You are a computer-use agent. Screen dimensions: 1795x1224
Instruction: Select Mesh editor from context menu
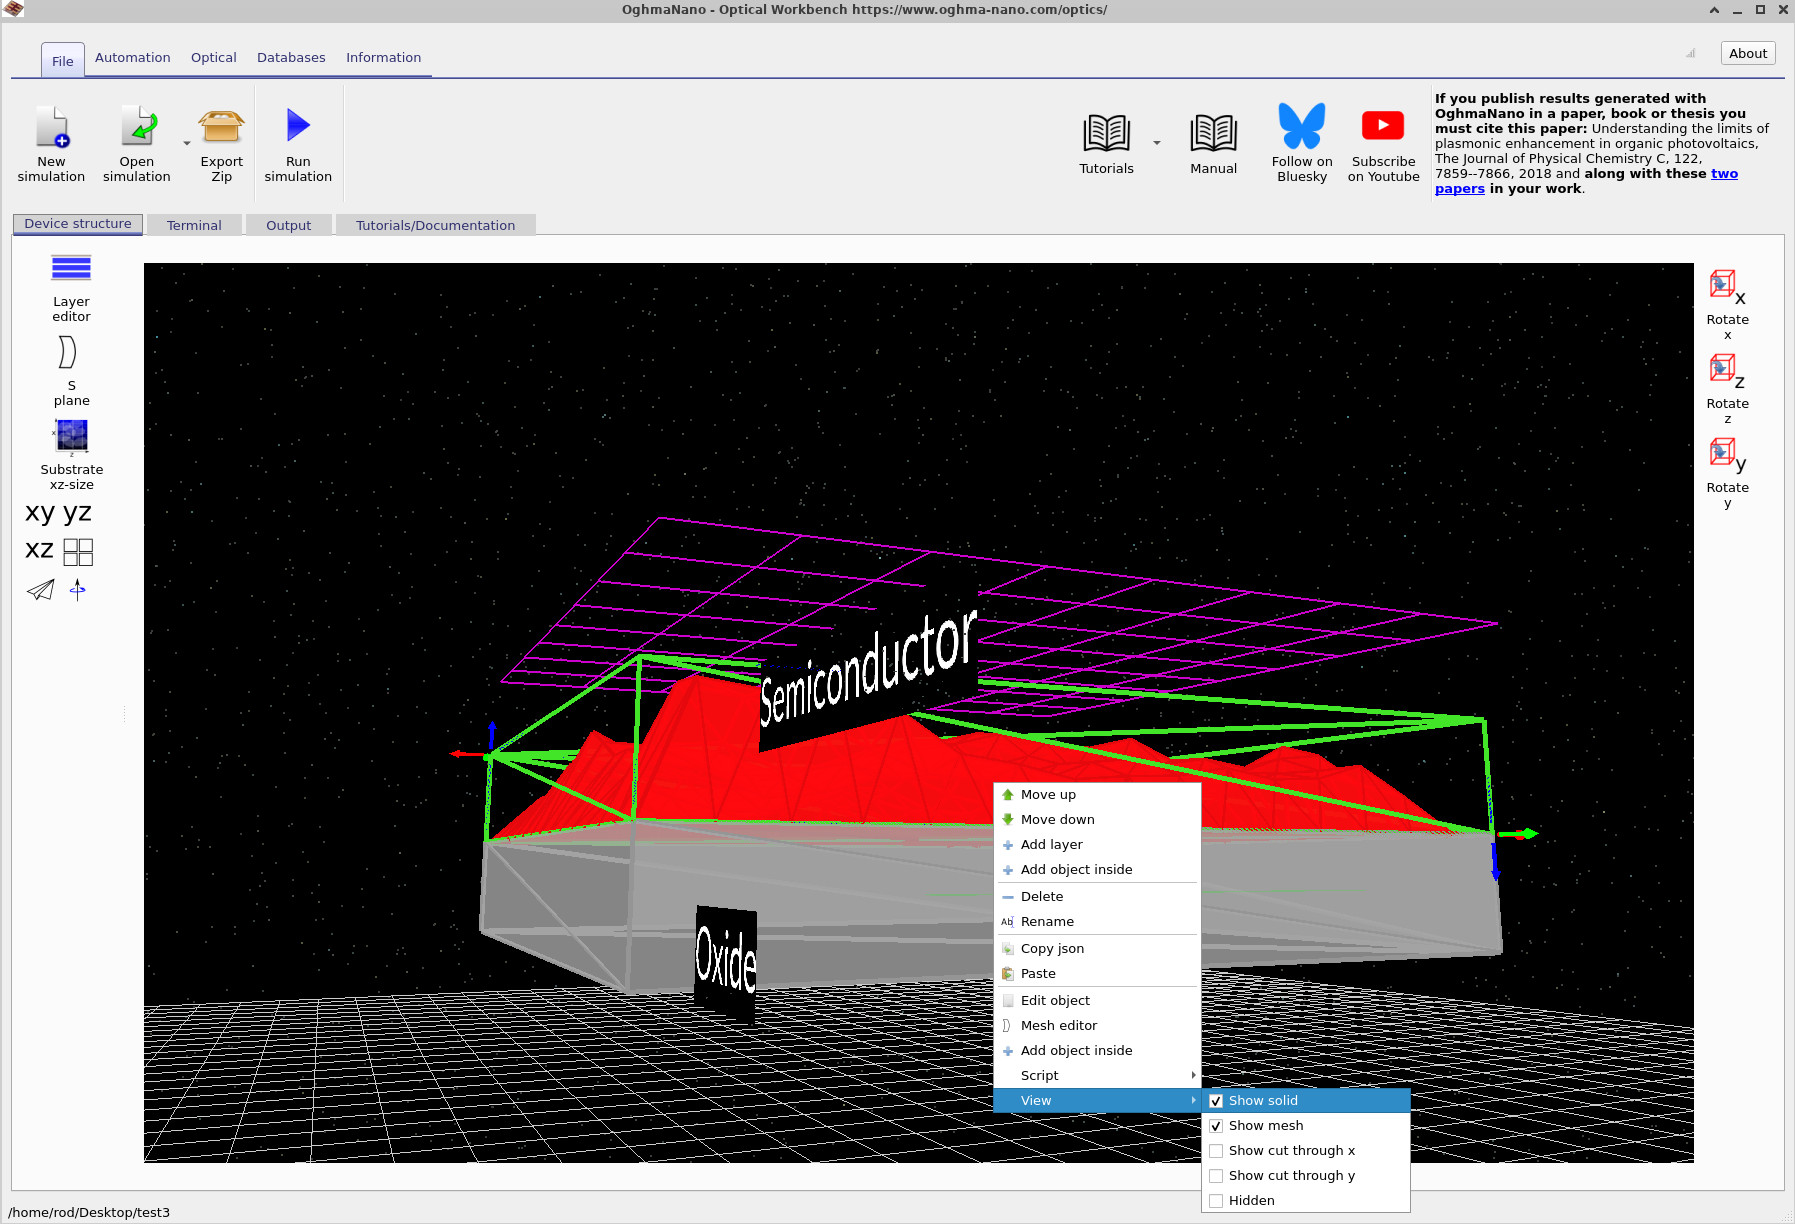[1059, 1025]
